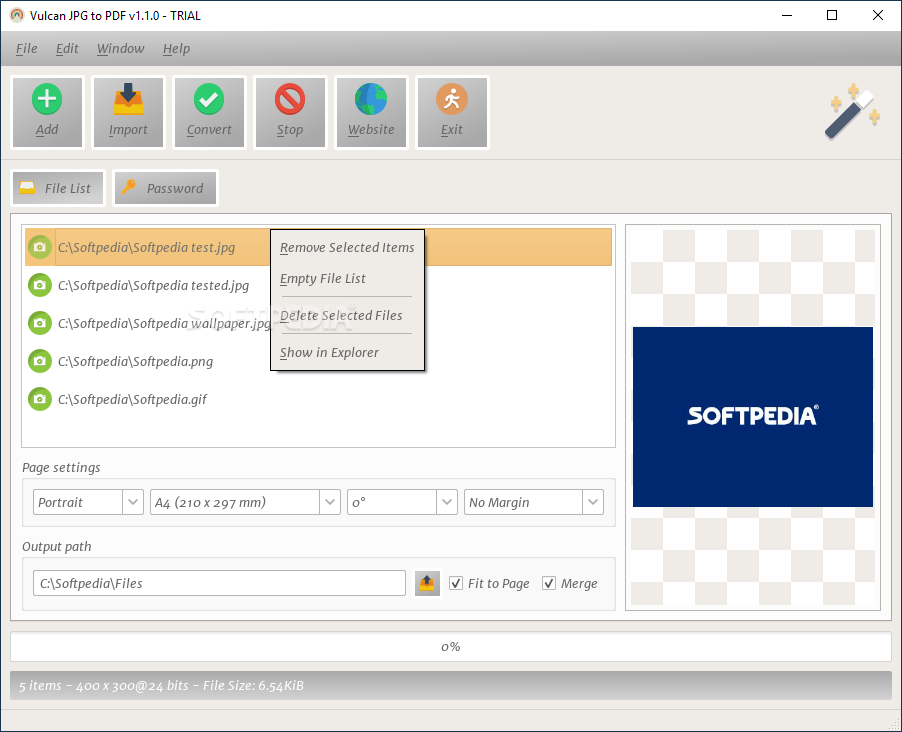
Task: Click camera icon beside Softpedia tested.jpg
Action: click(x=40, y=285)
